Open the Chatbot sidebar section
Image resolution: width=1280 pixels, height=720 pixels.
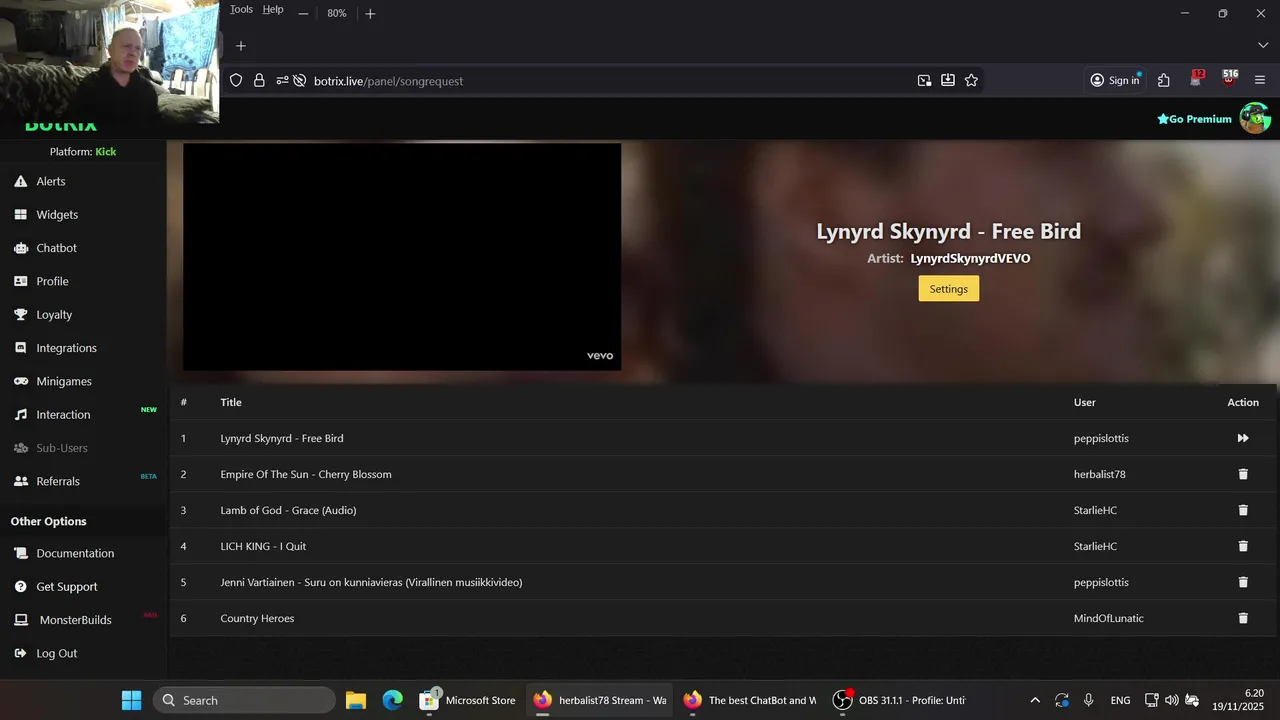pos(56,248)
